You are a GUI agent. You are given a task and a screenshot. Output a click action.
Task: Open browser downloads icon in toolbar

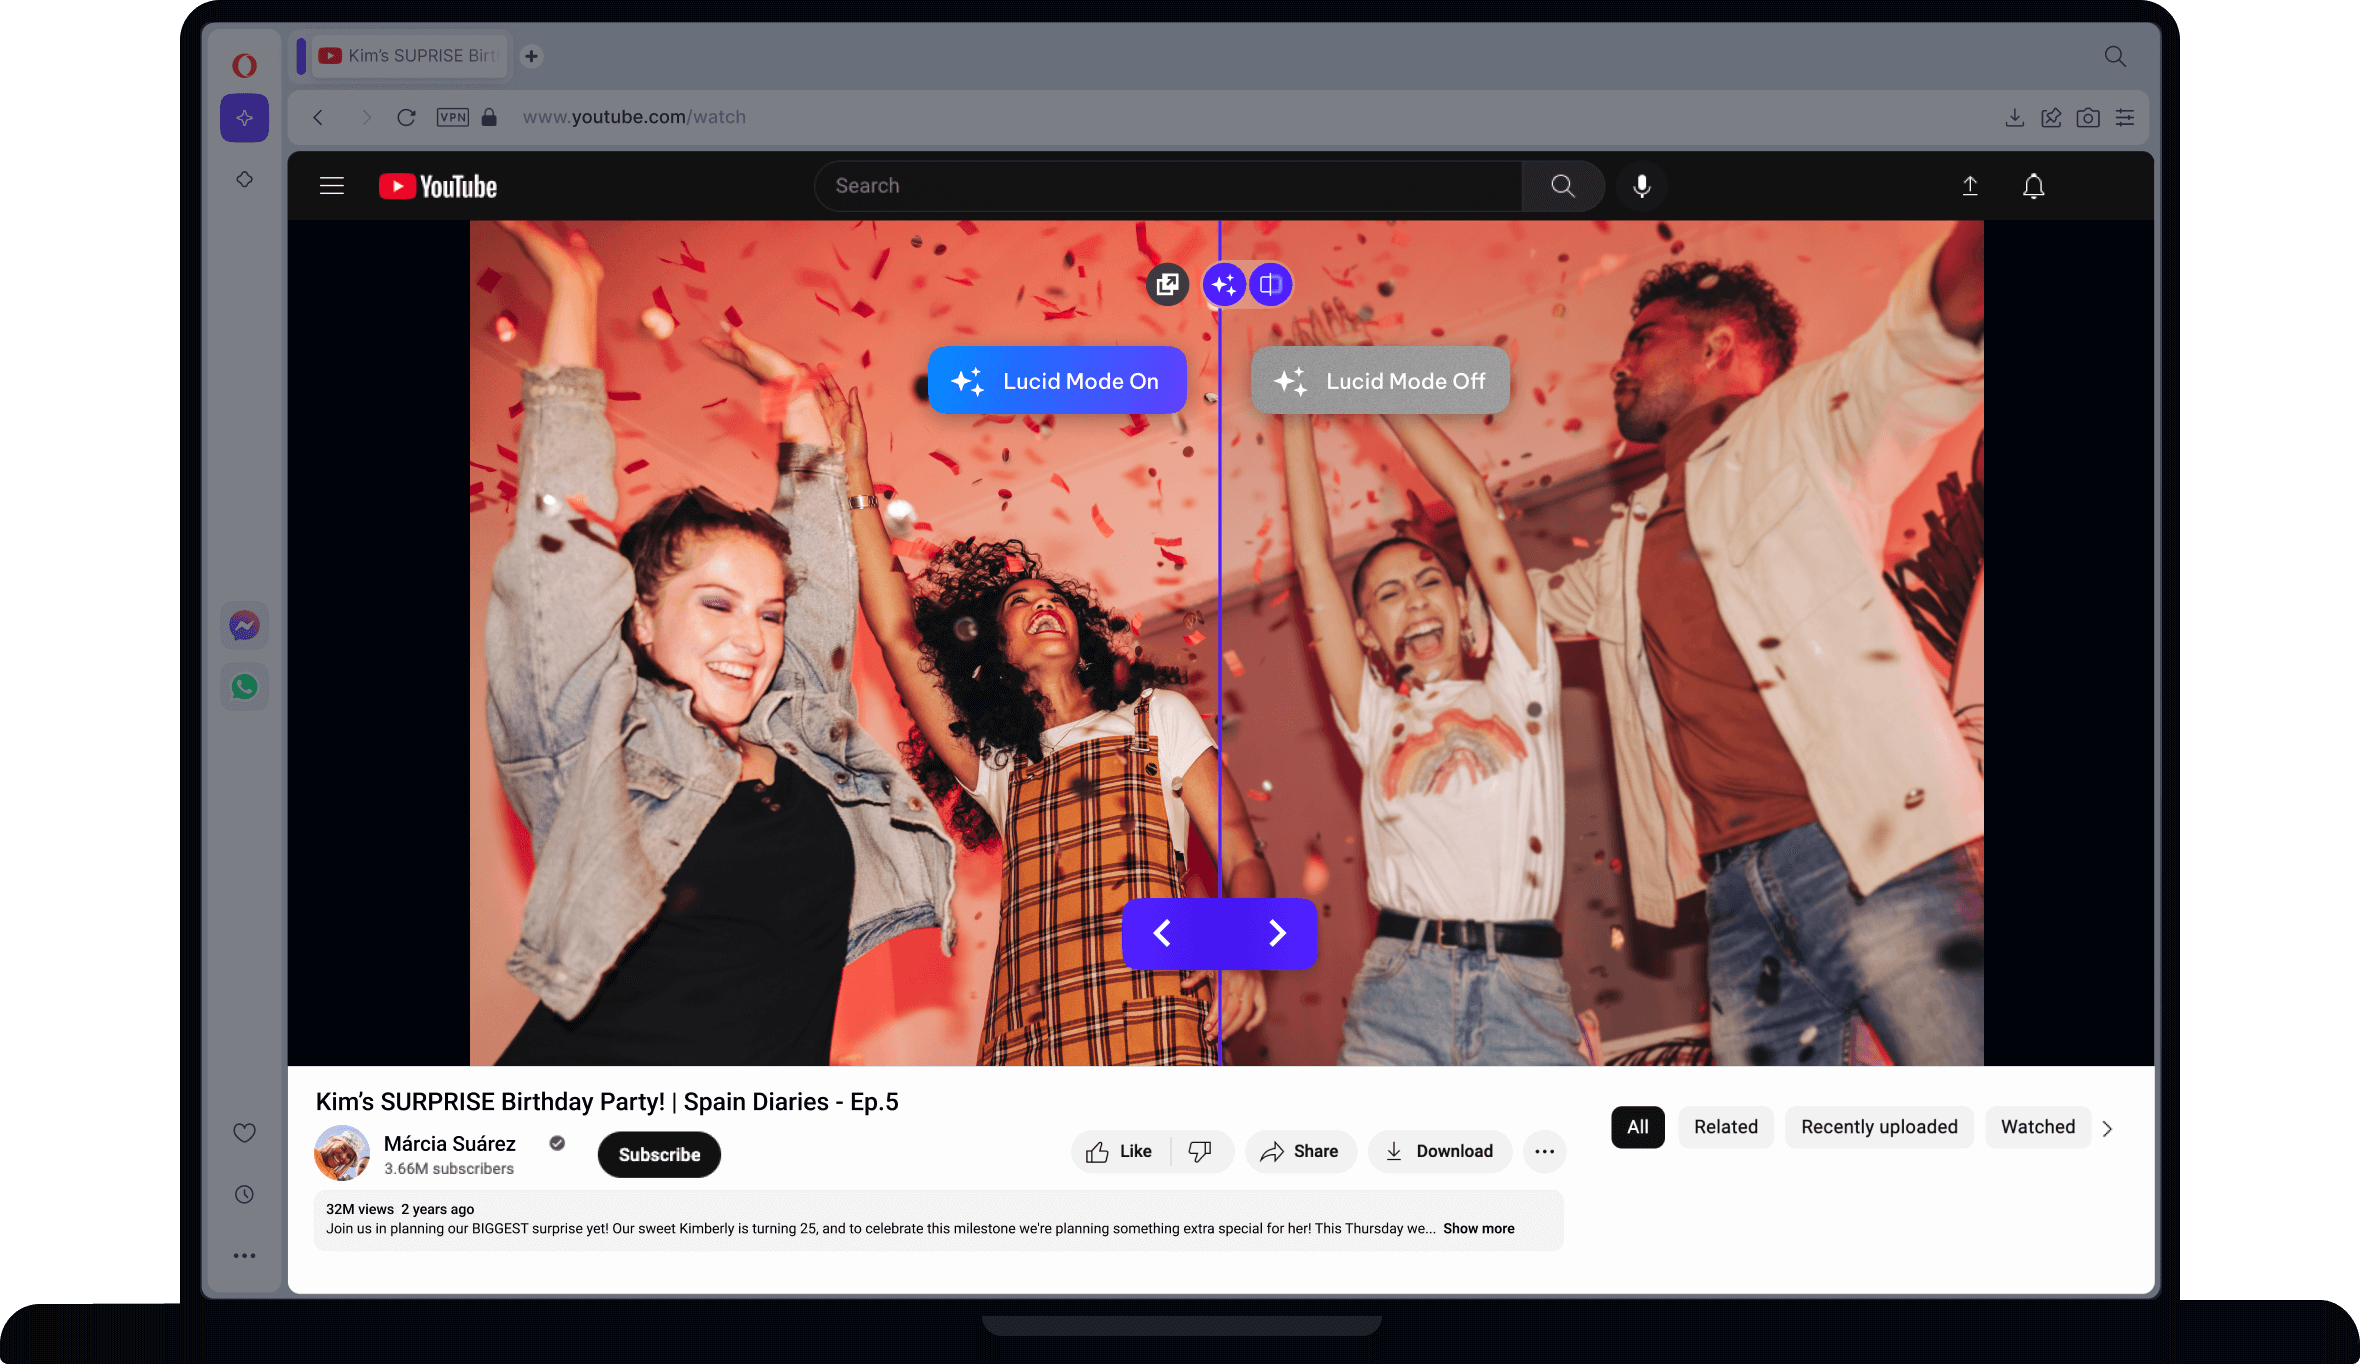(x=2015, y=118)
